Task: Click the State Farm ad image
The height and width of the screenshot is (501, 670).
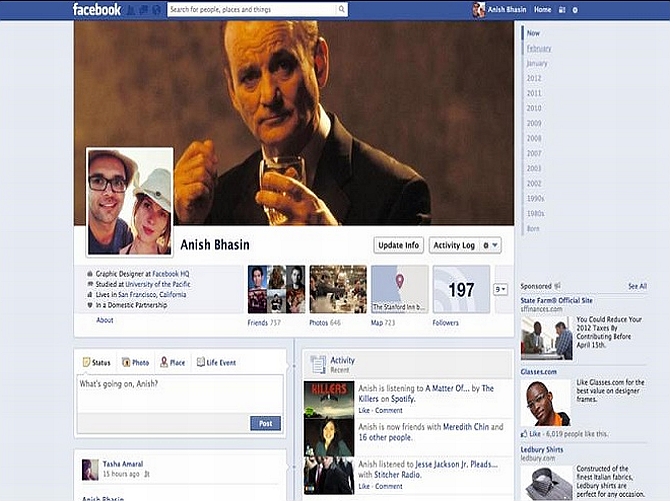Action: pyautogui.click(x=547, y=338)
